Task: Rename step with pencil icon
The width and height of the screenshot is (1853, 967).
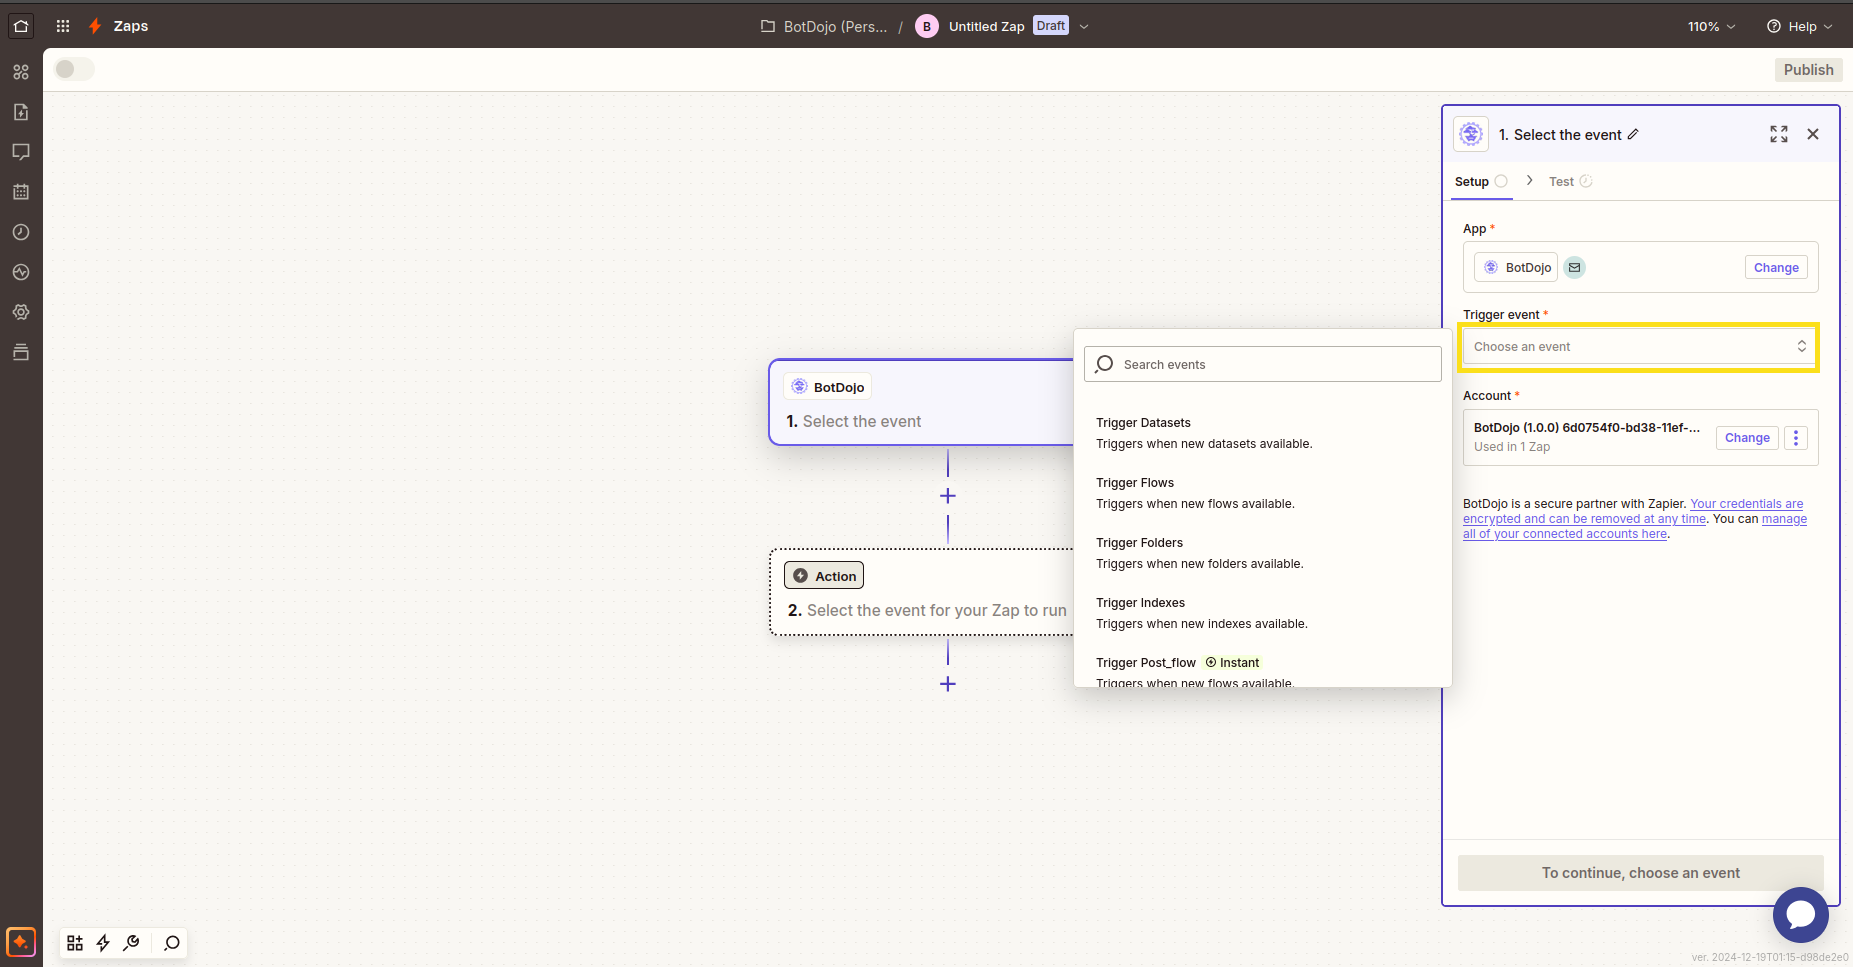Action: [1633, 134]
